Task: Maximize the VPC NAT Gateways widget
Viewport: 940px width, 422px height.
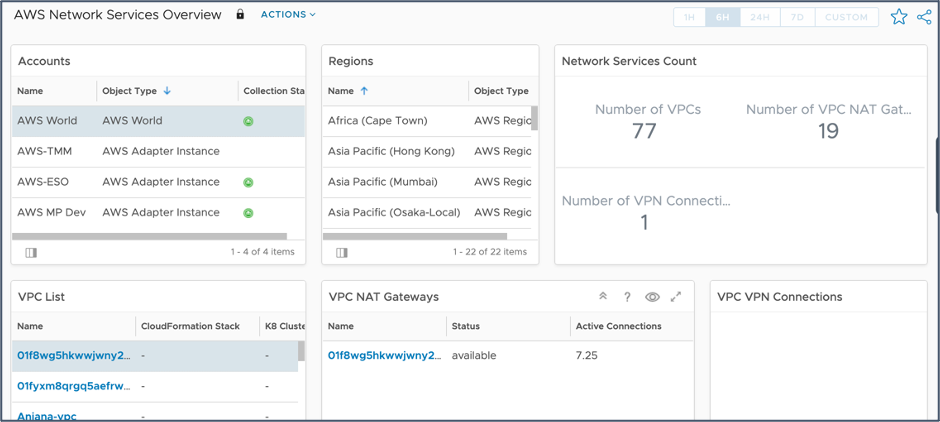Action: (676, 297)
